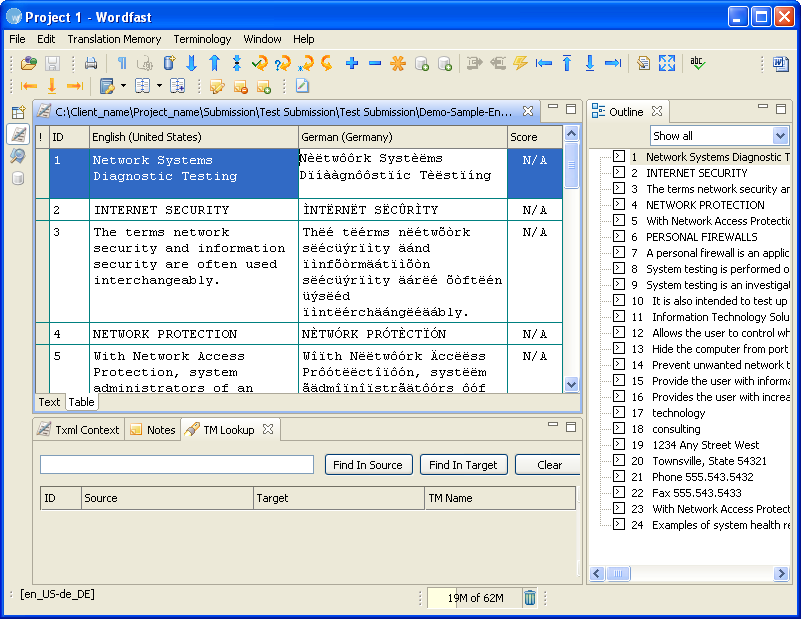Open dropdown arrow beside open book icon

point(159,86)
